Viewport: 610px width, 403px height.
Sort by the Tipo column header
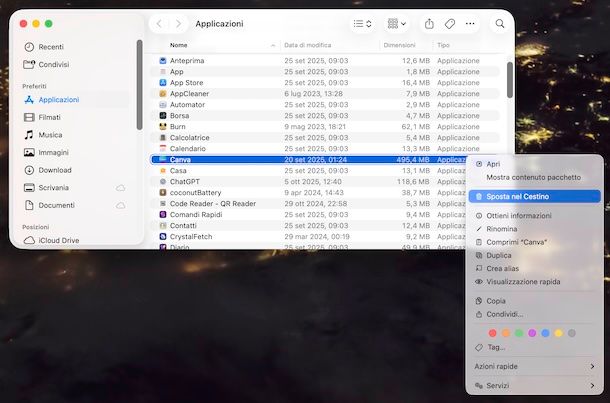pos(443,45)
